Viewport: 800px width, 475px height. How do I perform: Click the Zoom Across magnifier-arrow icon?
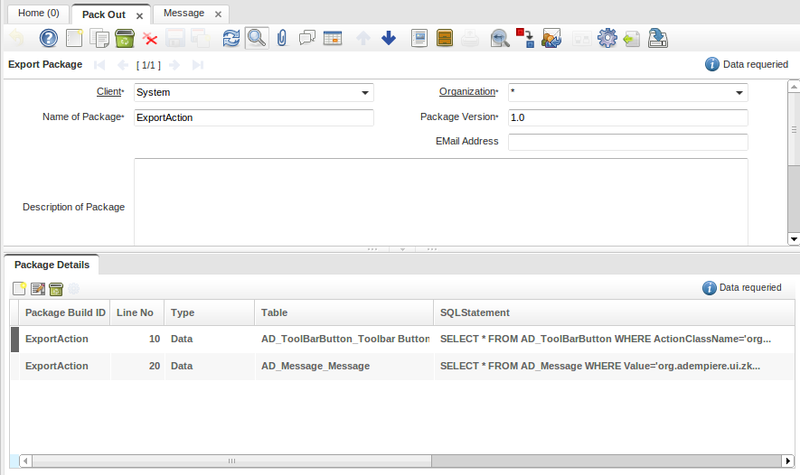(499, 38)
